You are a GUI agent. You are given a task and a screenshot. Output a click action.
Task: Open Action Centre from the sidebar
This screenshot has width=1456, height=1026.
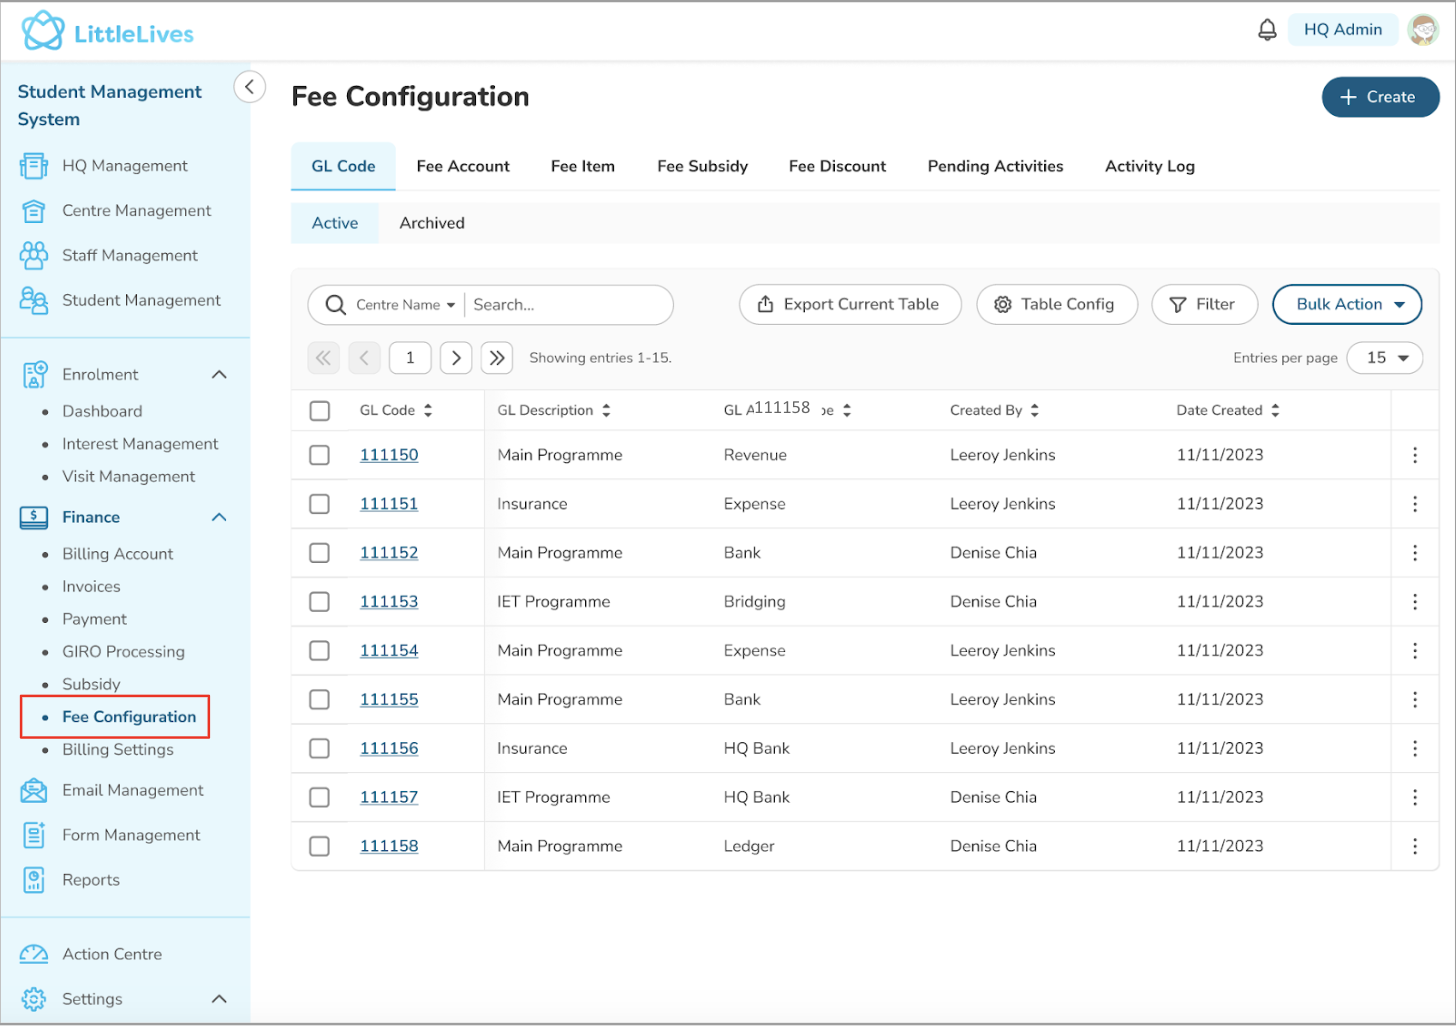[111, 954]
